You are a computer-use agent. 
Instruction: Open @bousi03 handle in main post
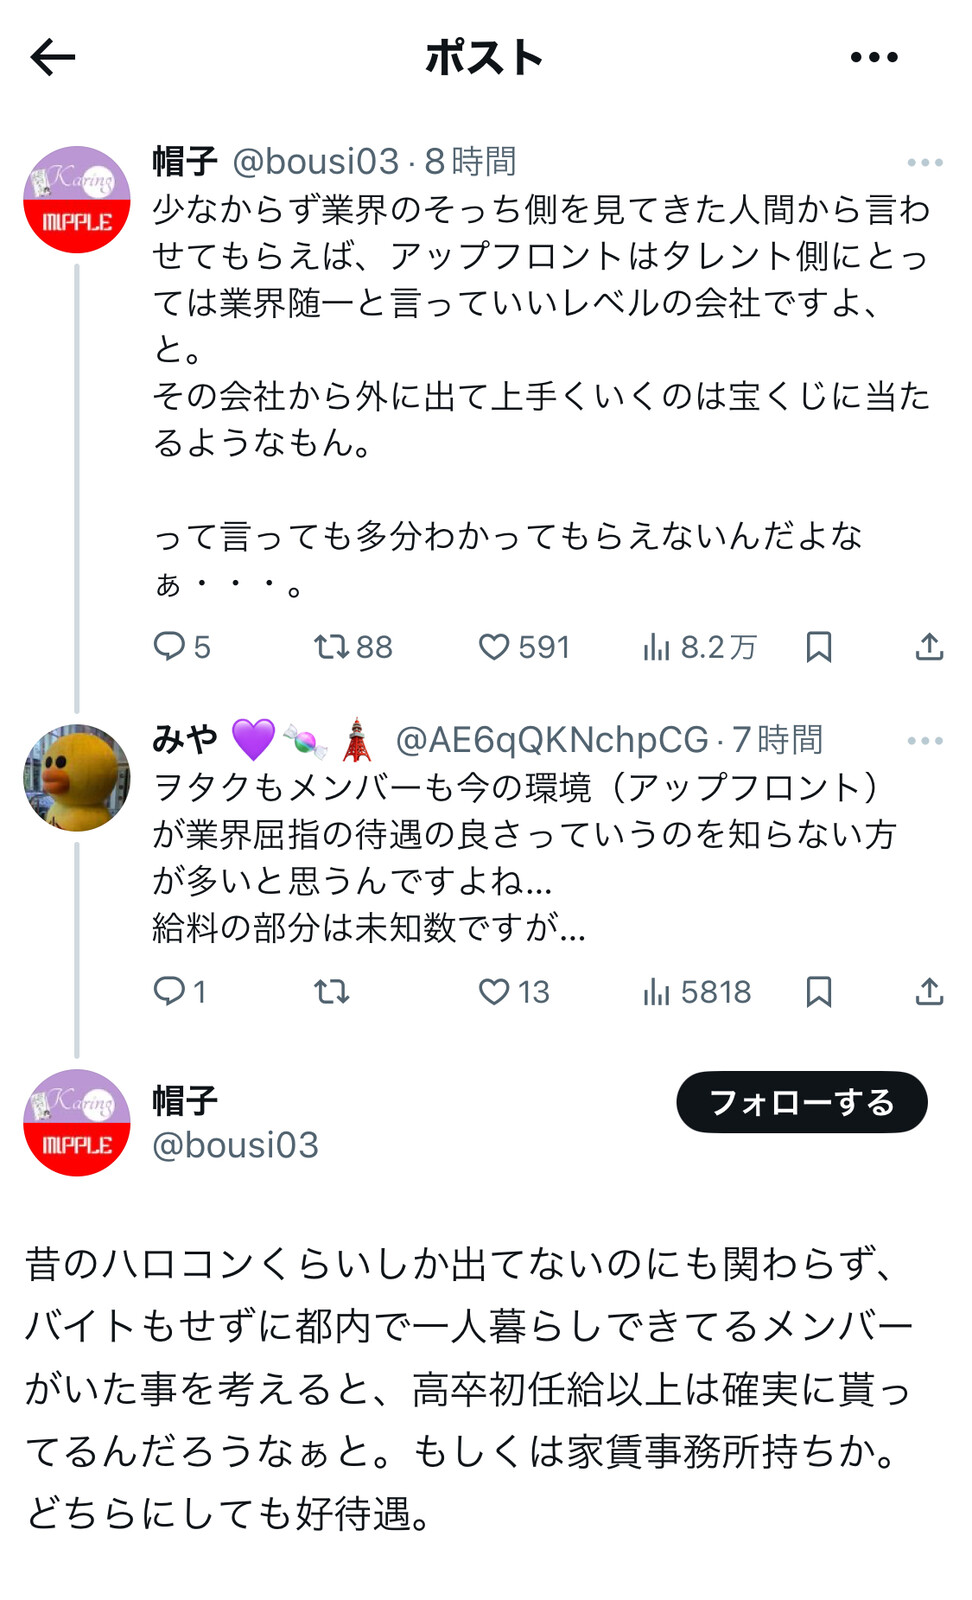click(x=235, y=1145)
